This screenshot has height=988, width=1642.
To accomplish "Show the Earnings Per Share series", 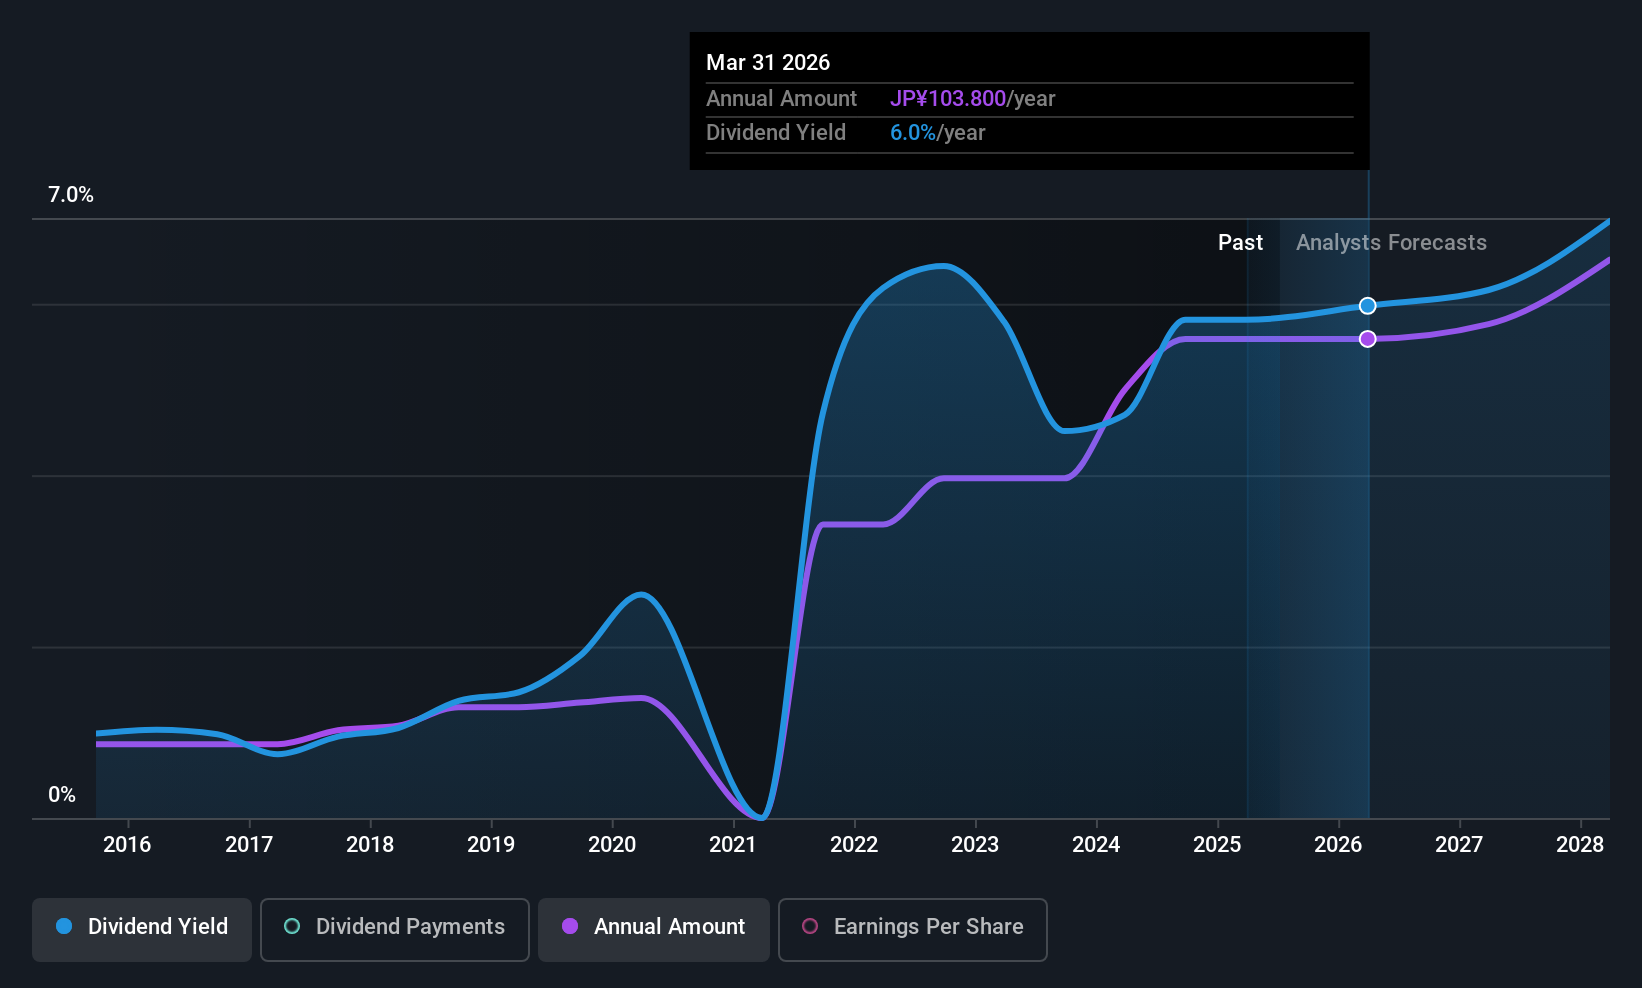I will pos(913,930).
